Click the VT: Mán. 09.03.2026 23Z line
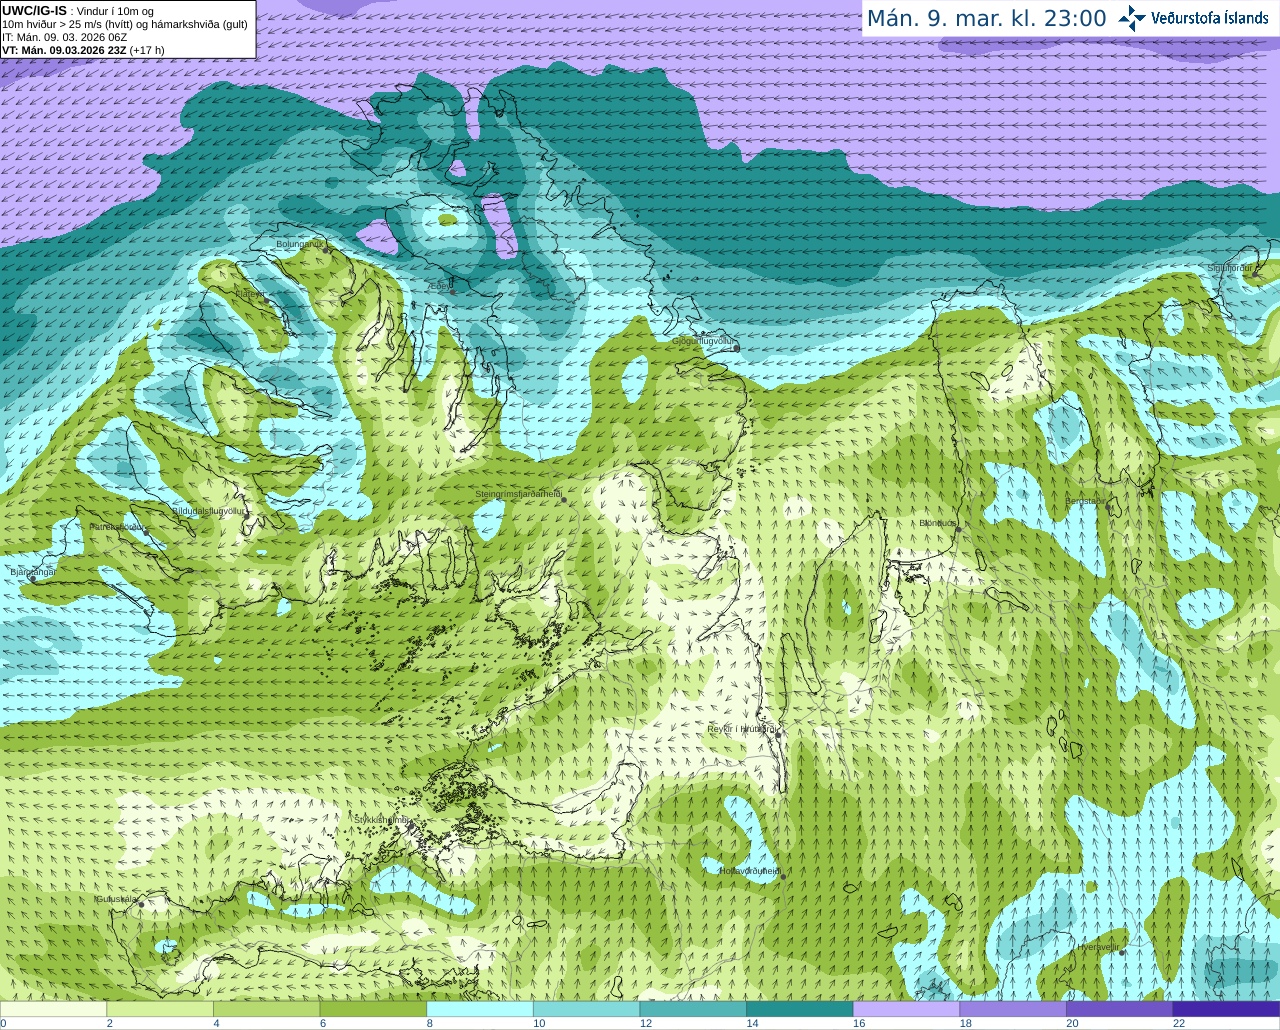Image resolution: width=1280 pixels, height=1030 pixels. point(82,50)
